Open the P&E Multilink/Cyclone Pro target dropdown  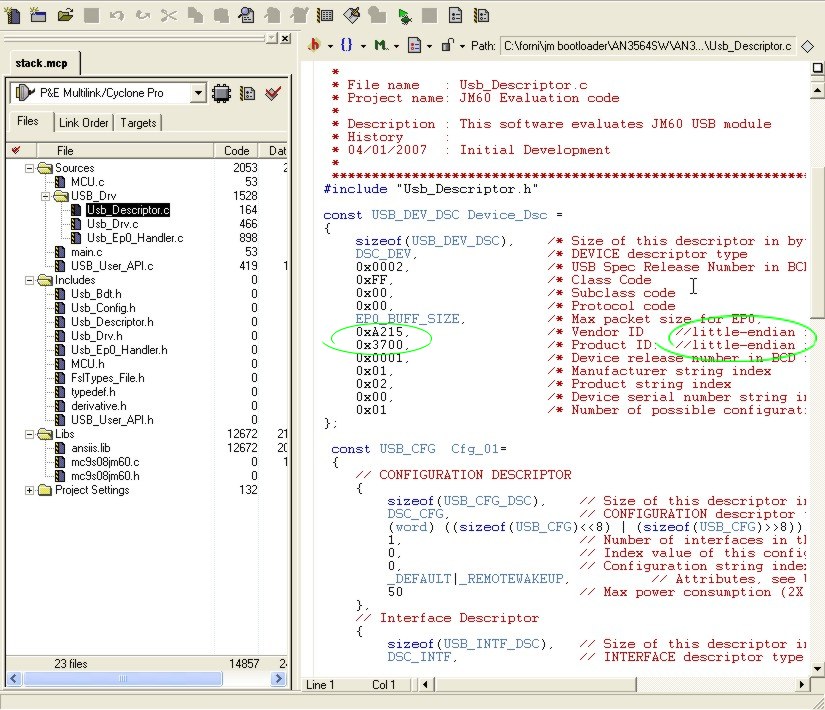coord(199,92)
